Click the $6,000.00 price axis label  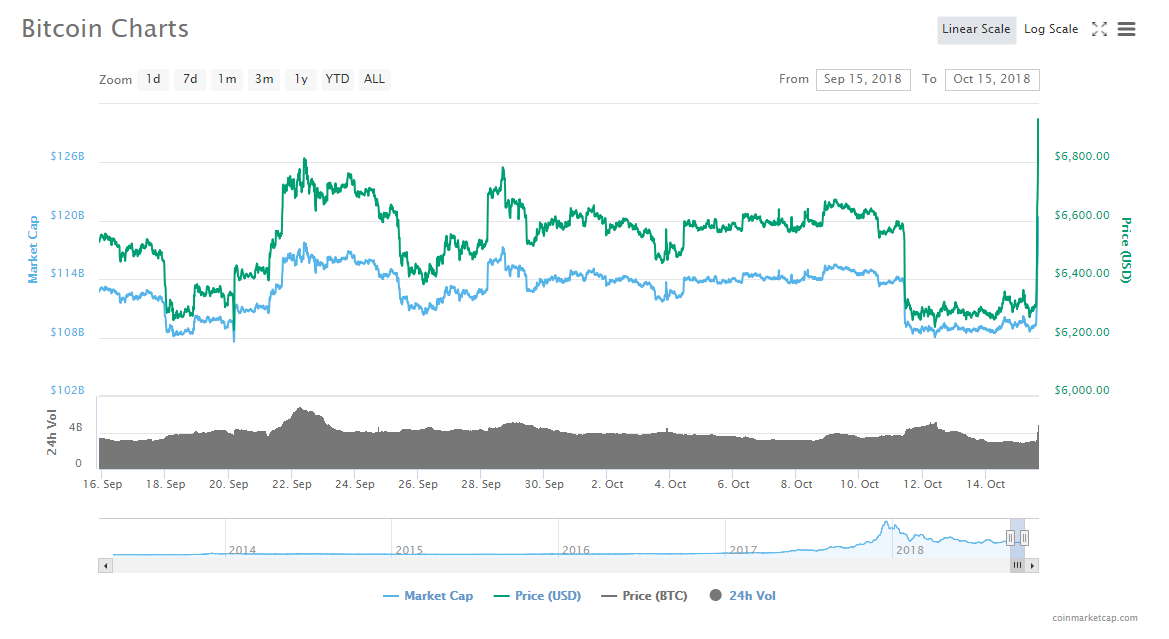coord(1082,390)
